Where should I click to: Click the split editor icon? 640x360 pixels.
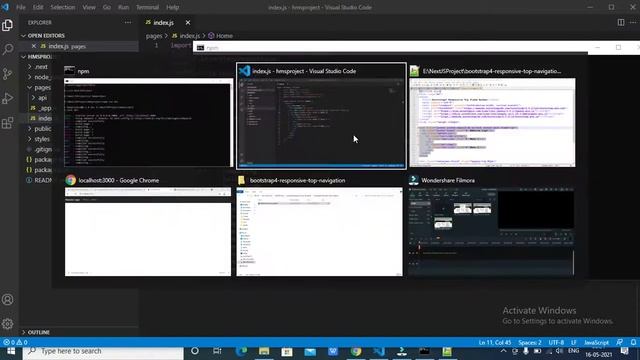[x=620, y=22]
